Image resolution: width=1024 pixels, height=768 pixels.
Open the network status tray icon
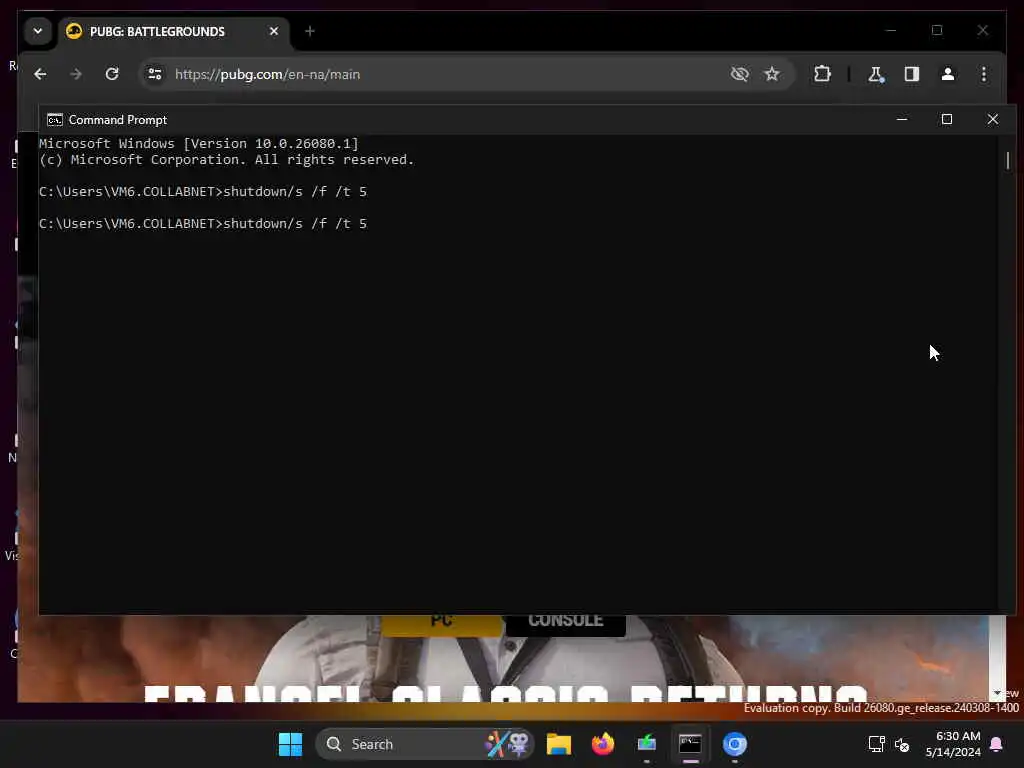[x=876, y=744]
